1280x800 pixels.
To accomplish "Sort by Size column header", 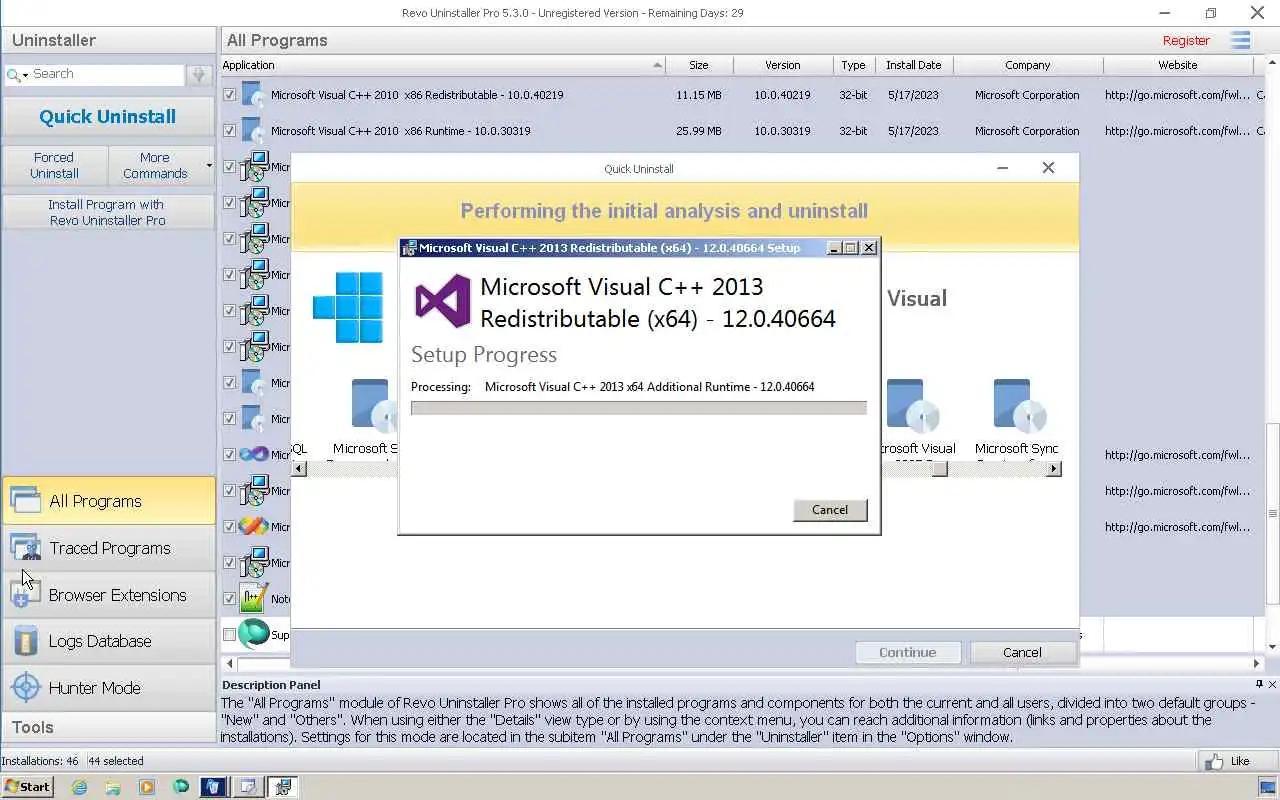I will [699, 65].
